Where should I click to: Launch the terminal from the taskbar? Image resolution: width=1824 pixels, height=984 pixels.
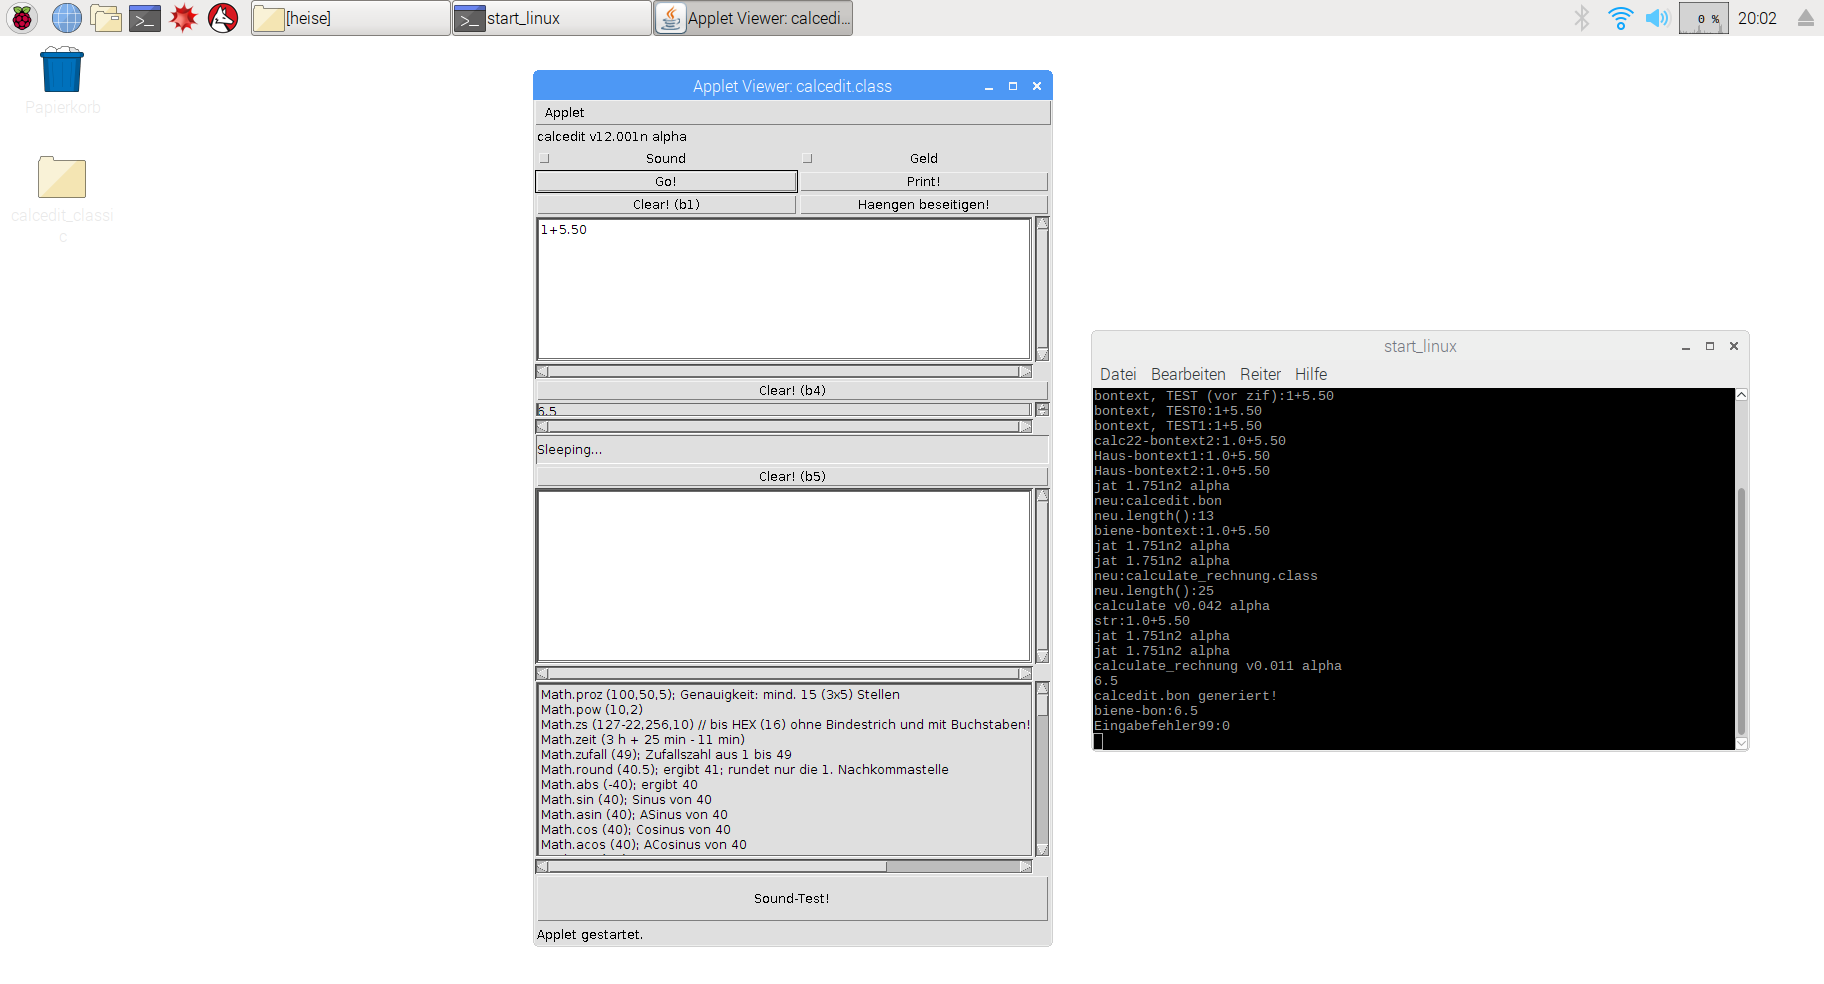pyautogui.click(x=145, y=18)
